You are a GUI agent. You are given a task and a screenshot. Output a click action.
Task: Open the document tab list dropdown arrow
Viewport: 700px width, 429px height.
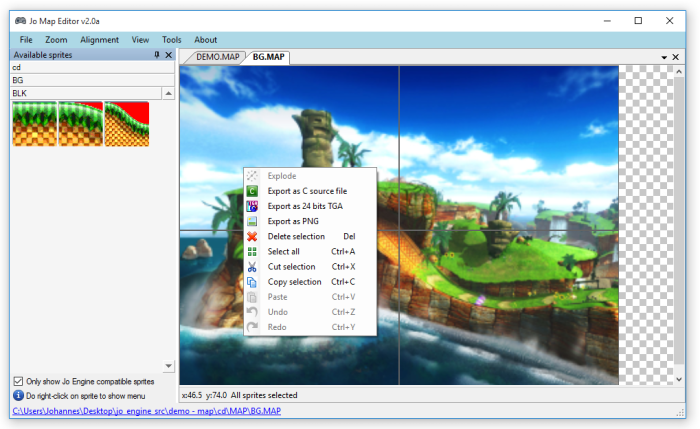click(x=664, y=58)
